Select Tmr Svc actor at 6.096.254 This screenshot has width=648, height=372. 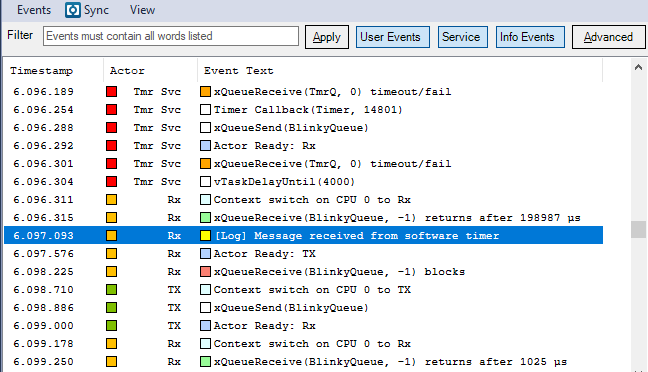[x=157, y=110]
